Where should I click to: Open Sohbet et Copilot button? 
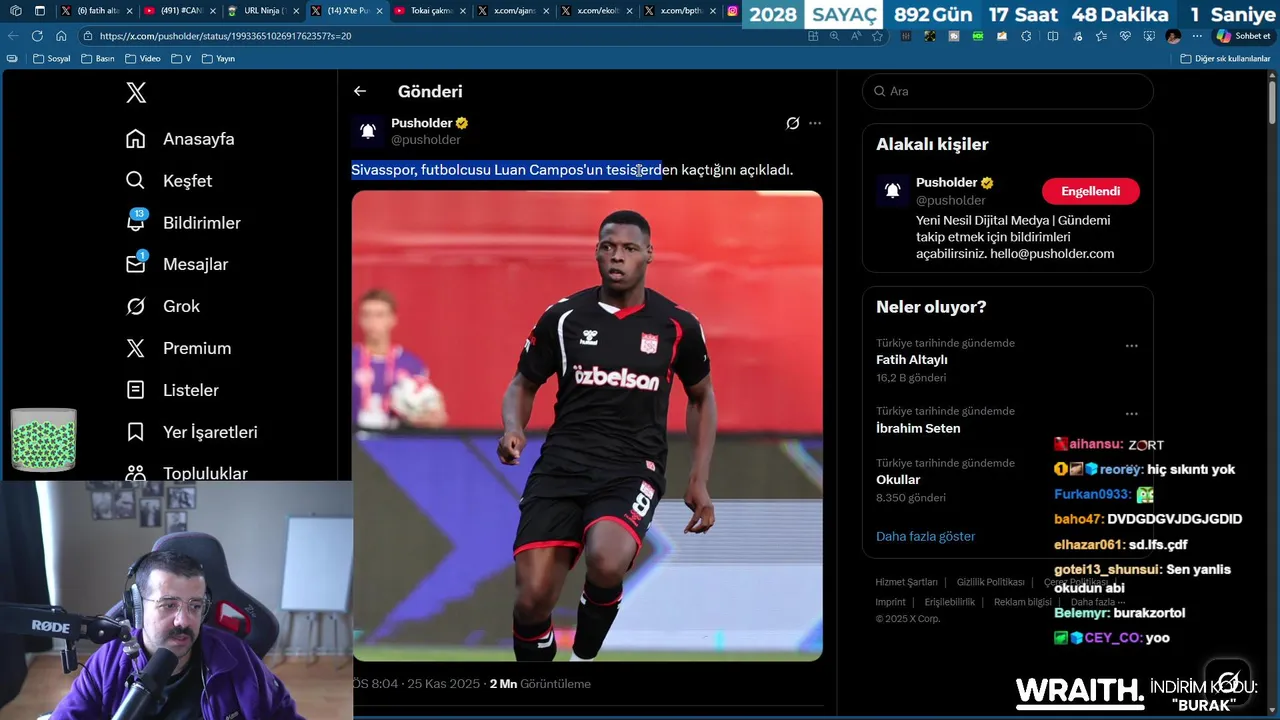point(1243,36)
